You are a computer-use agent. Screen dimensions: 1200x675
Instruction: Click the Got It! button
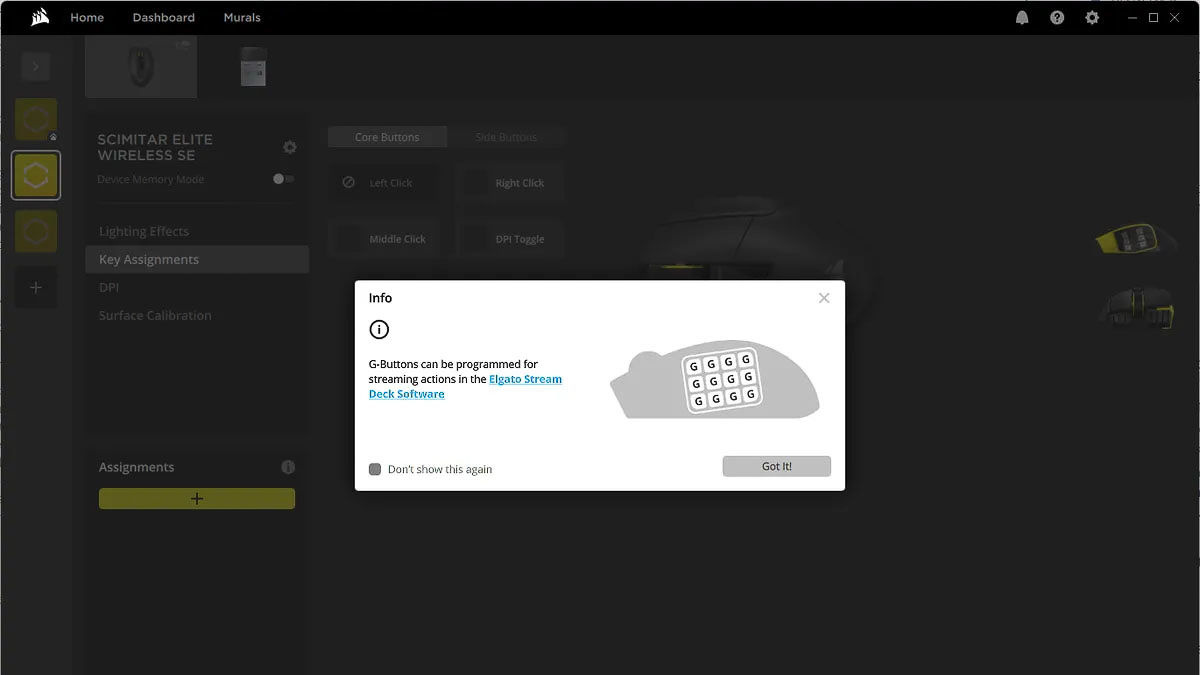coord(777,466)
